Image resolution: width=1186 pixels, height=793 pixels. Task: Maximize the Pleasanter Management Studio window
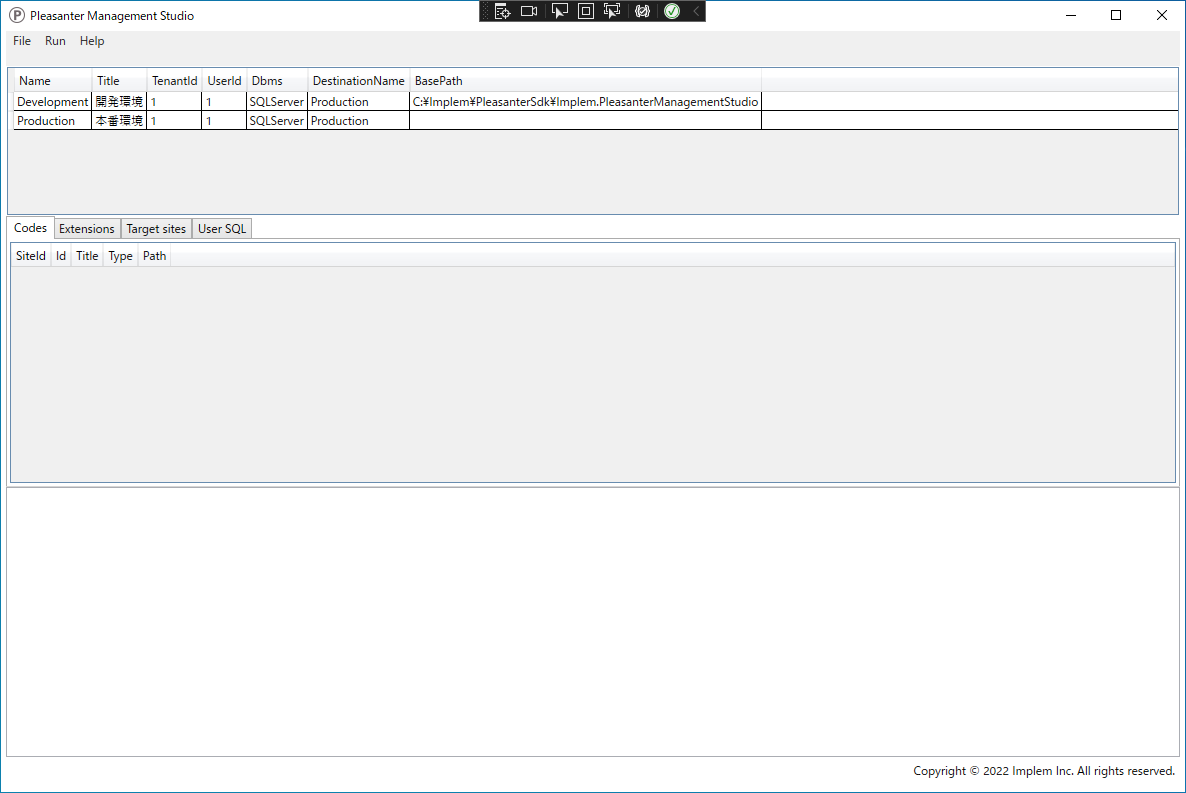(x=1116, y=15)
